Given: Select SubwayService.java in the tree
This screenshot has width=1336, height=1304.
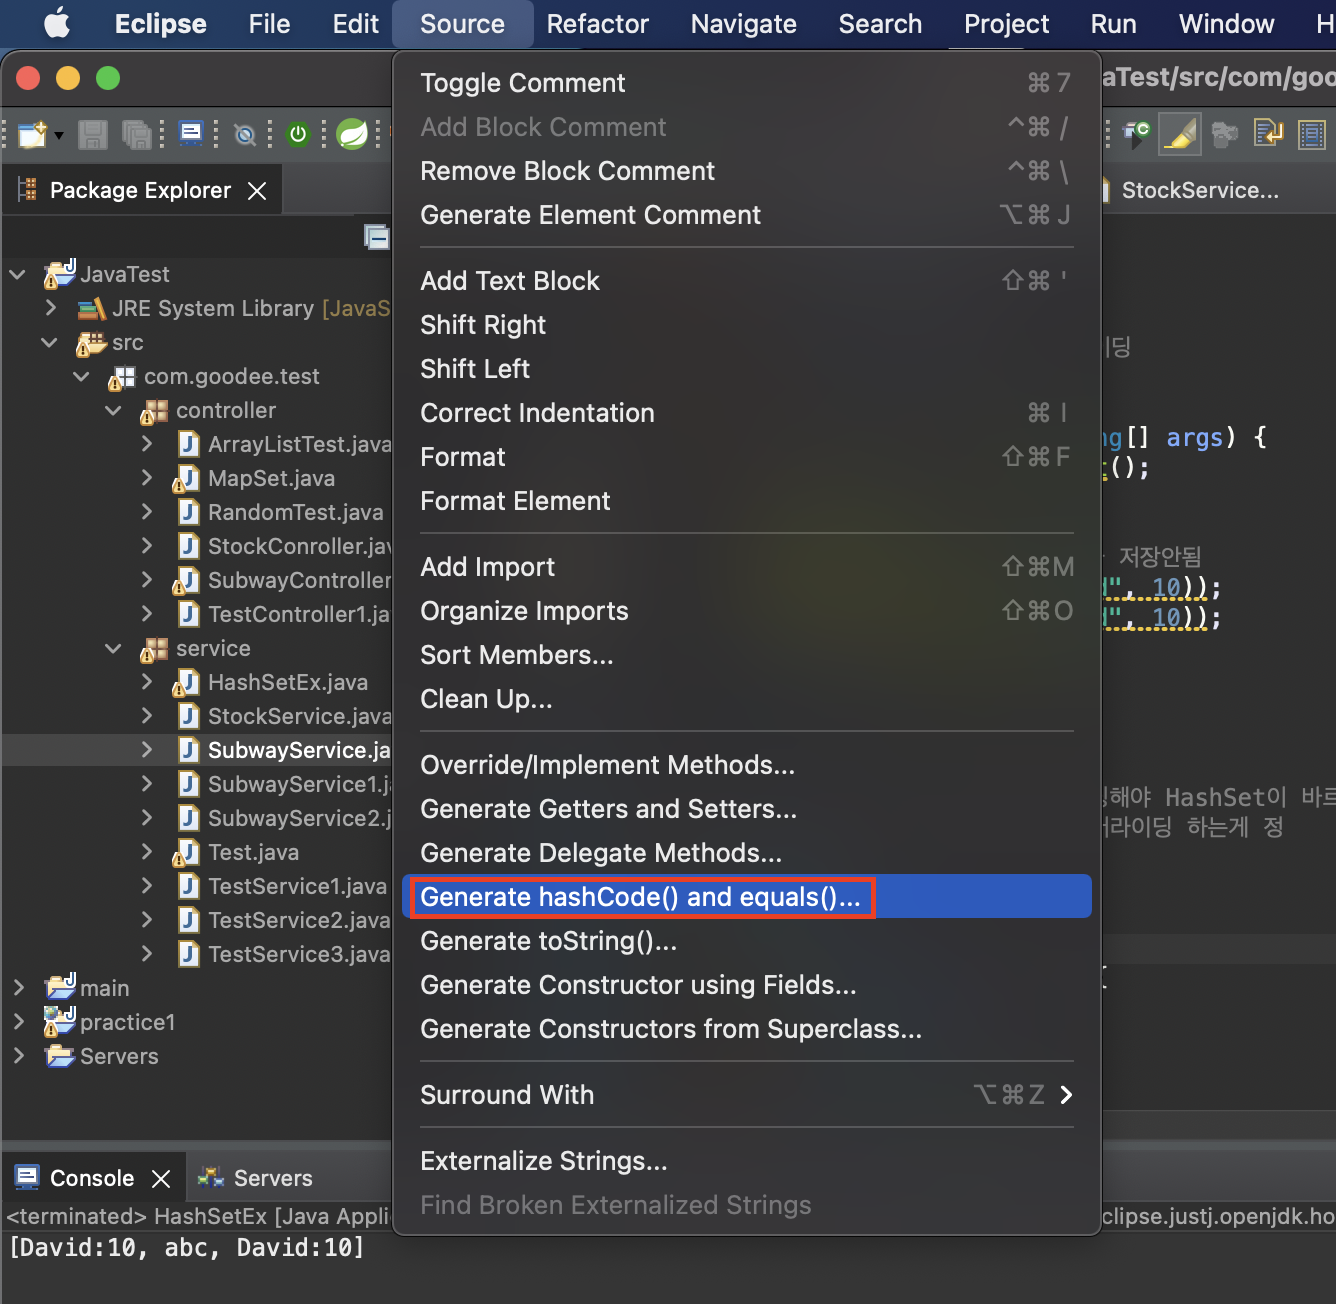Looking at the screenshot, I should click(196, 750).
